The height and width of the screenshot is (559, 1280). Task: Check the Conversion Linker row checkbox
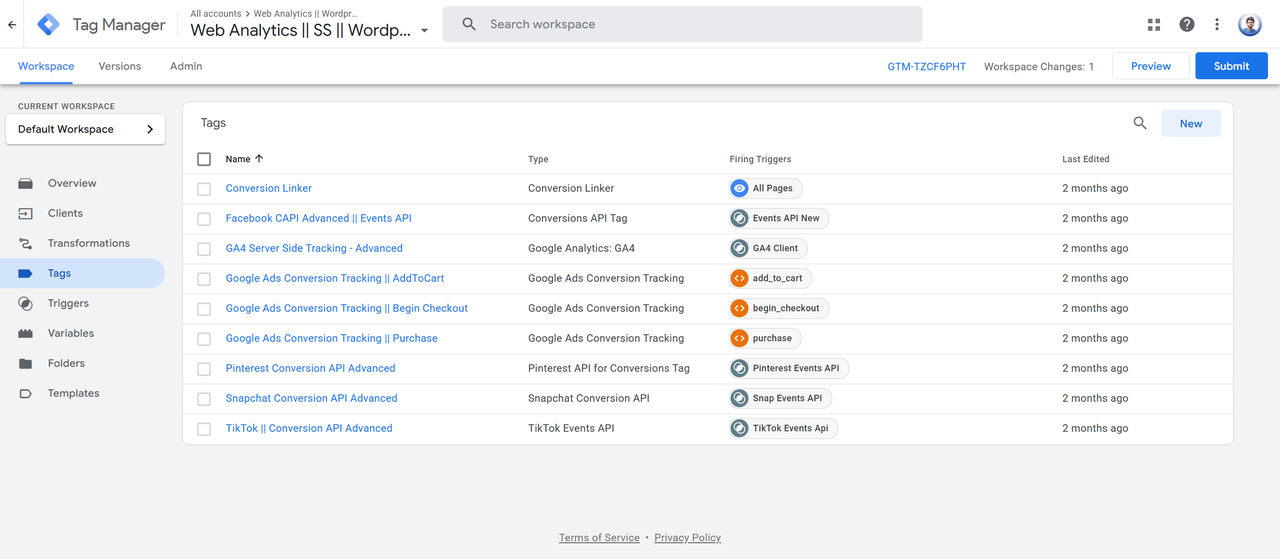(204, 188)
